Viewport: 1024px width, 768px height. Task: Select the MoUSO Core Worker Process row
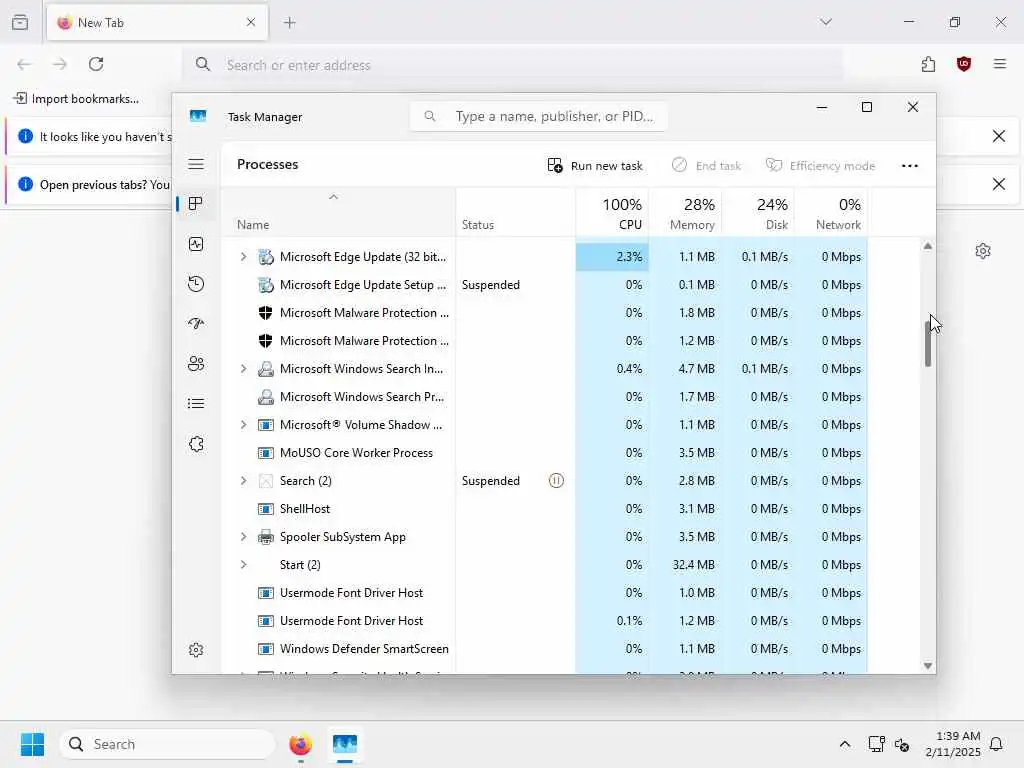pos(545,453)
